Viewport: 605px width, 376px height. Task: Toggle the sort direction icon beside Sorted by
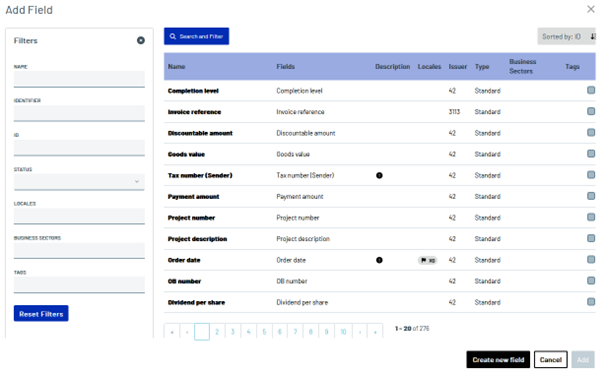(x=593, y=37)
